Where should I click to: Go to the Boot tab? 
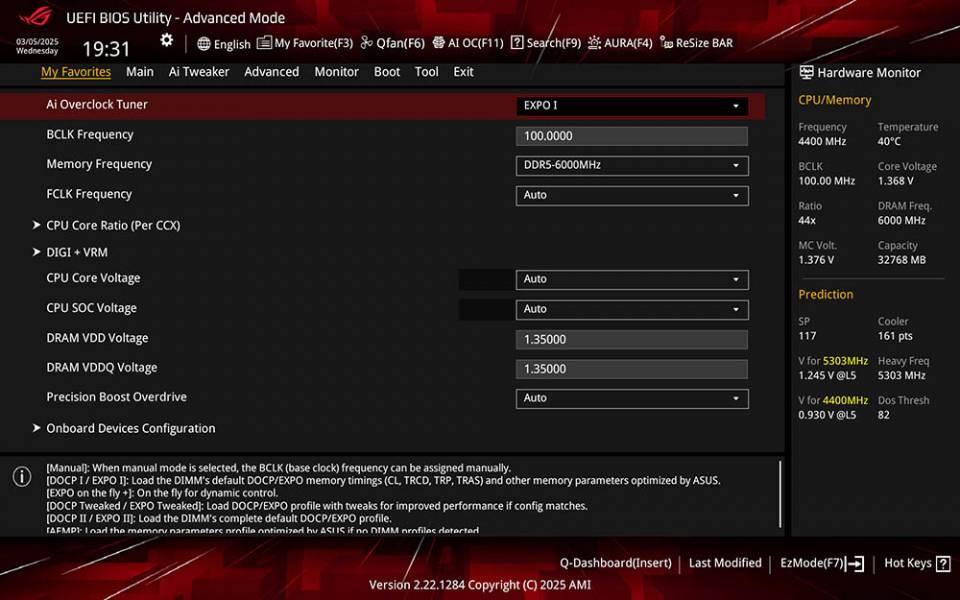[x=387, y=72]
